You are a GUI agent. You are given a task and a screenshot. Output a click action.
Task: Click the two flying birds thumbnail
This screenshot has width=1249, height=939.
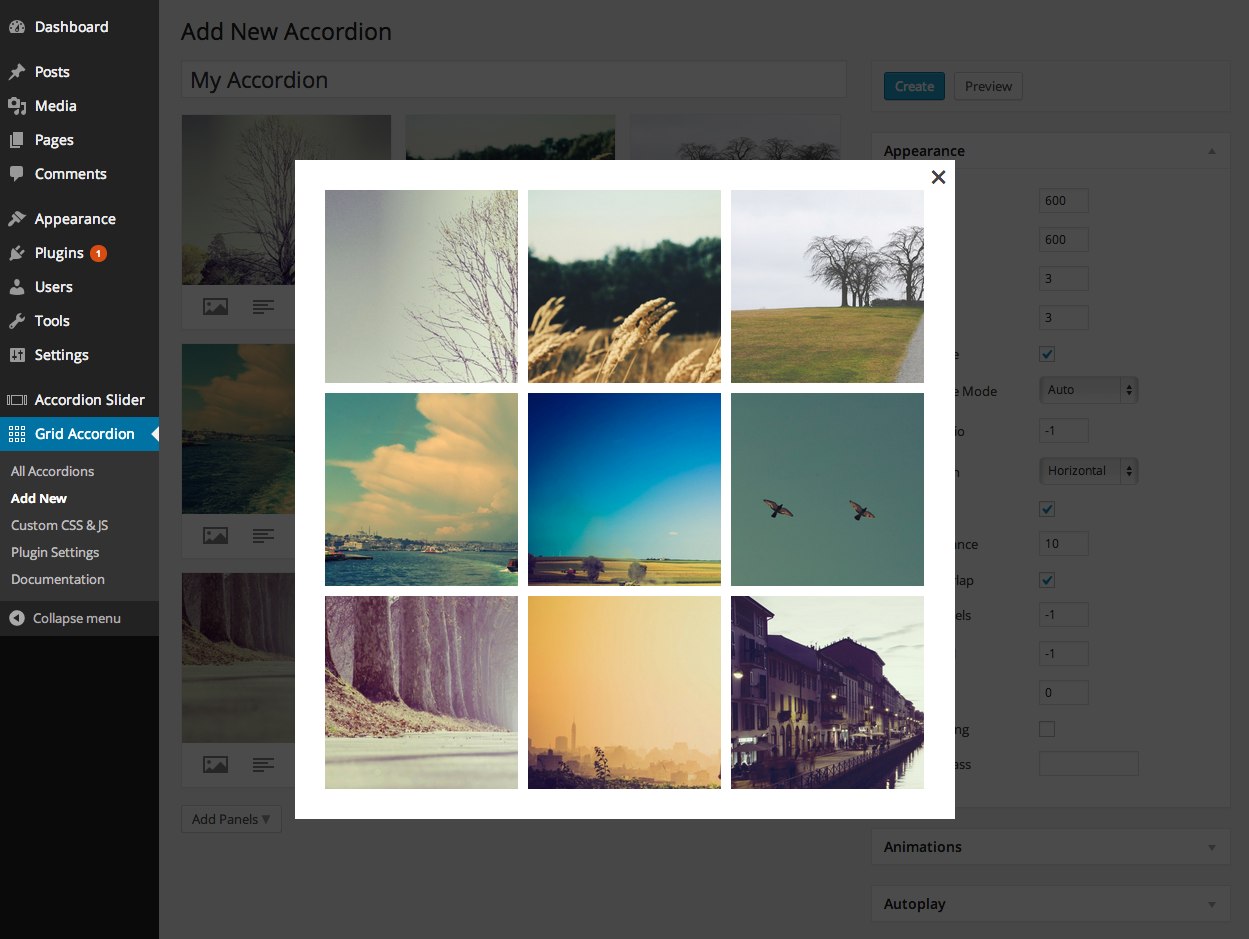827,489
